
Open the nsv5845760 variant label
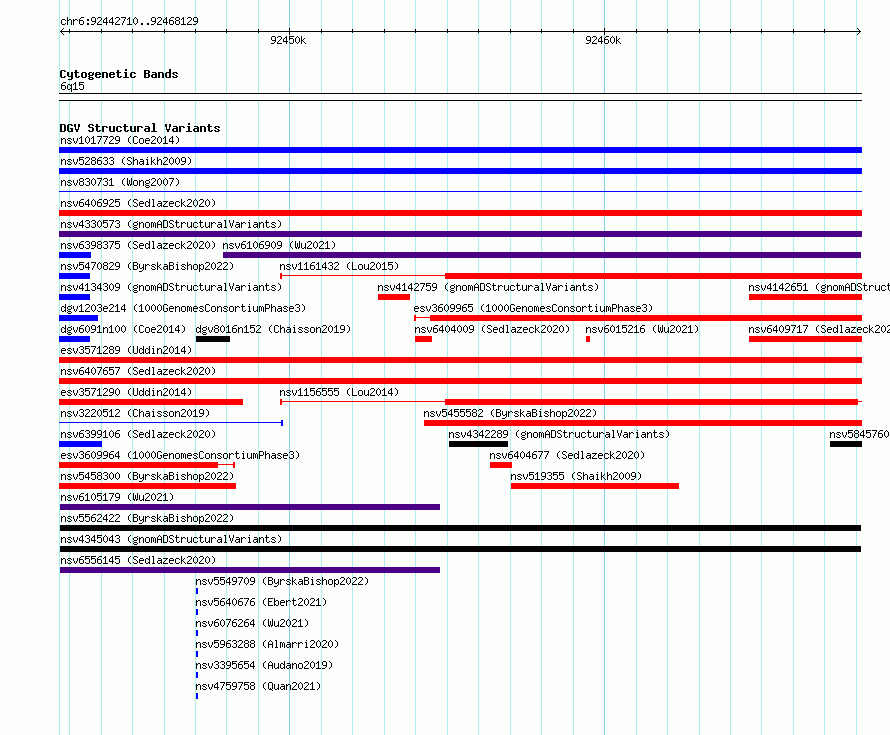pyautogui.click(x=859, y=434)
